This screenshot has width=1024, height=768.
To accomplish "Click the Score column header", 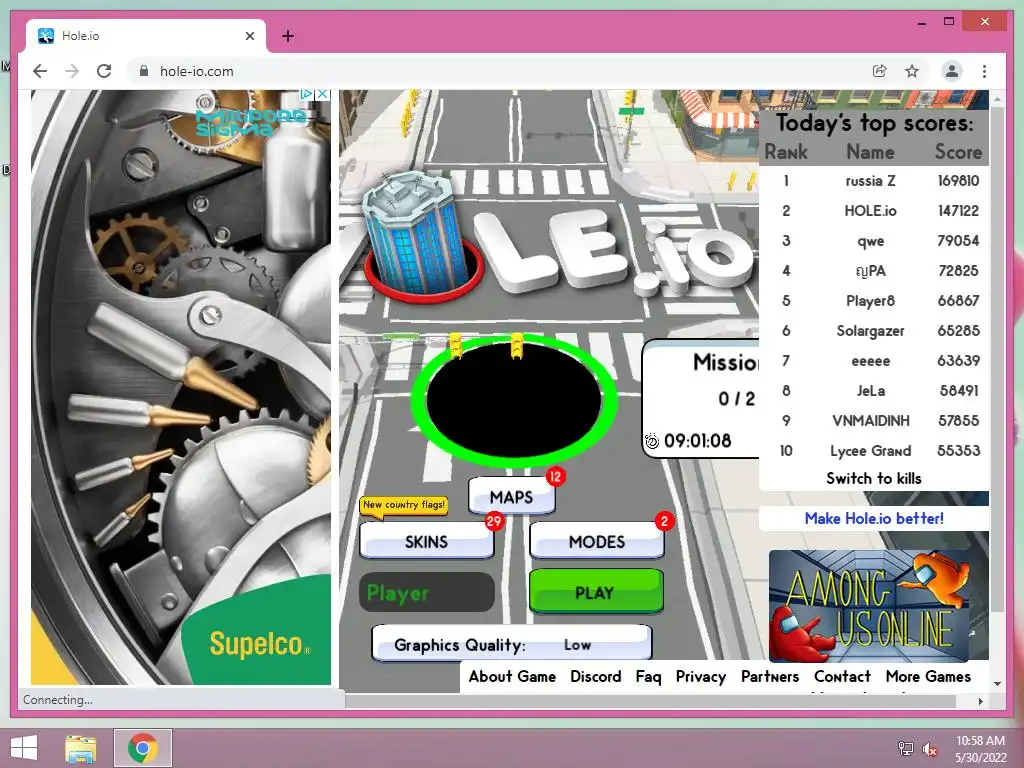I will coord(958,152).
